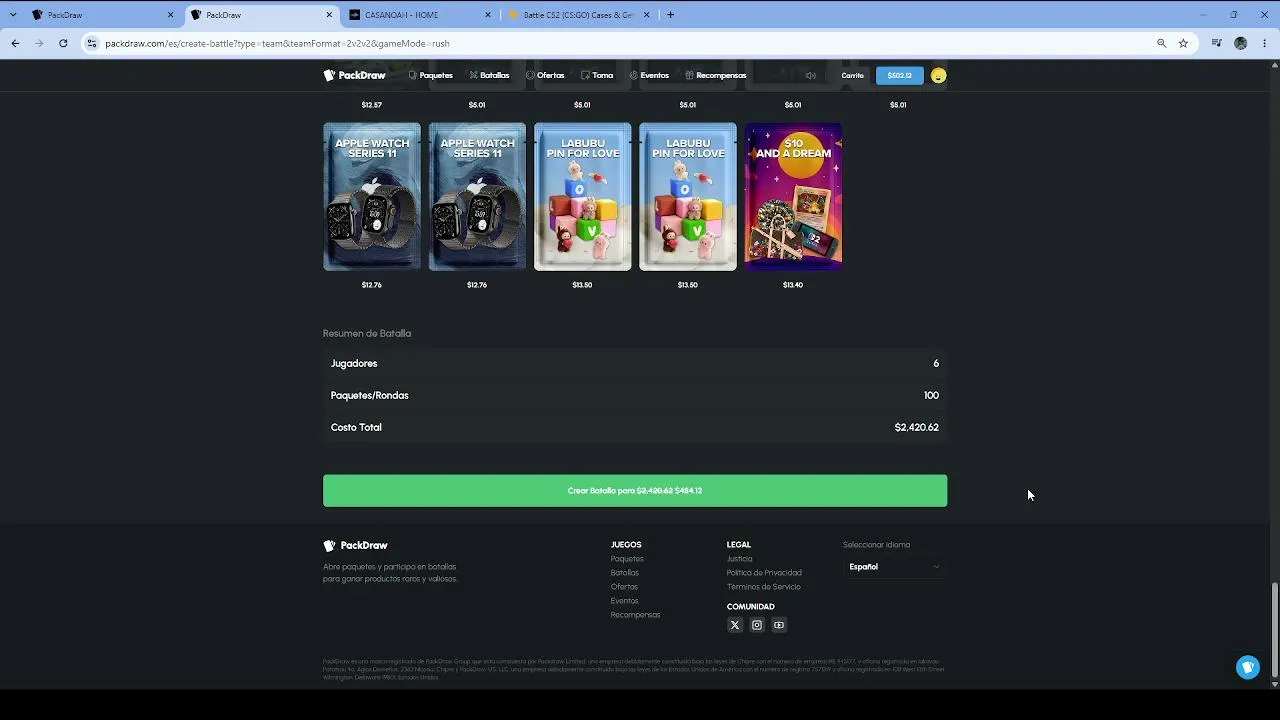This screenshot has width=1280, height=720.
Task: Follow the footer Batallas link
Action: pyautogui.click(x=625, y=573)
